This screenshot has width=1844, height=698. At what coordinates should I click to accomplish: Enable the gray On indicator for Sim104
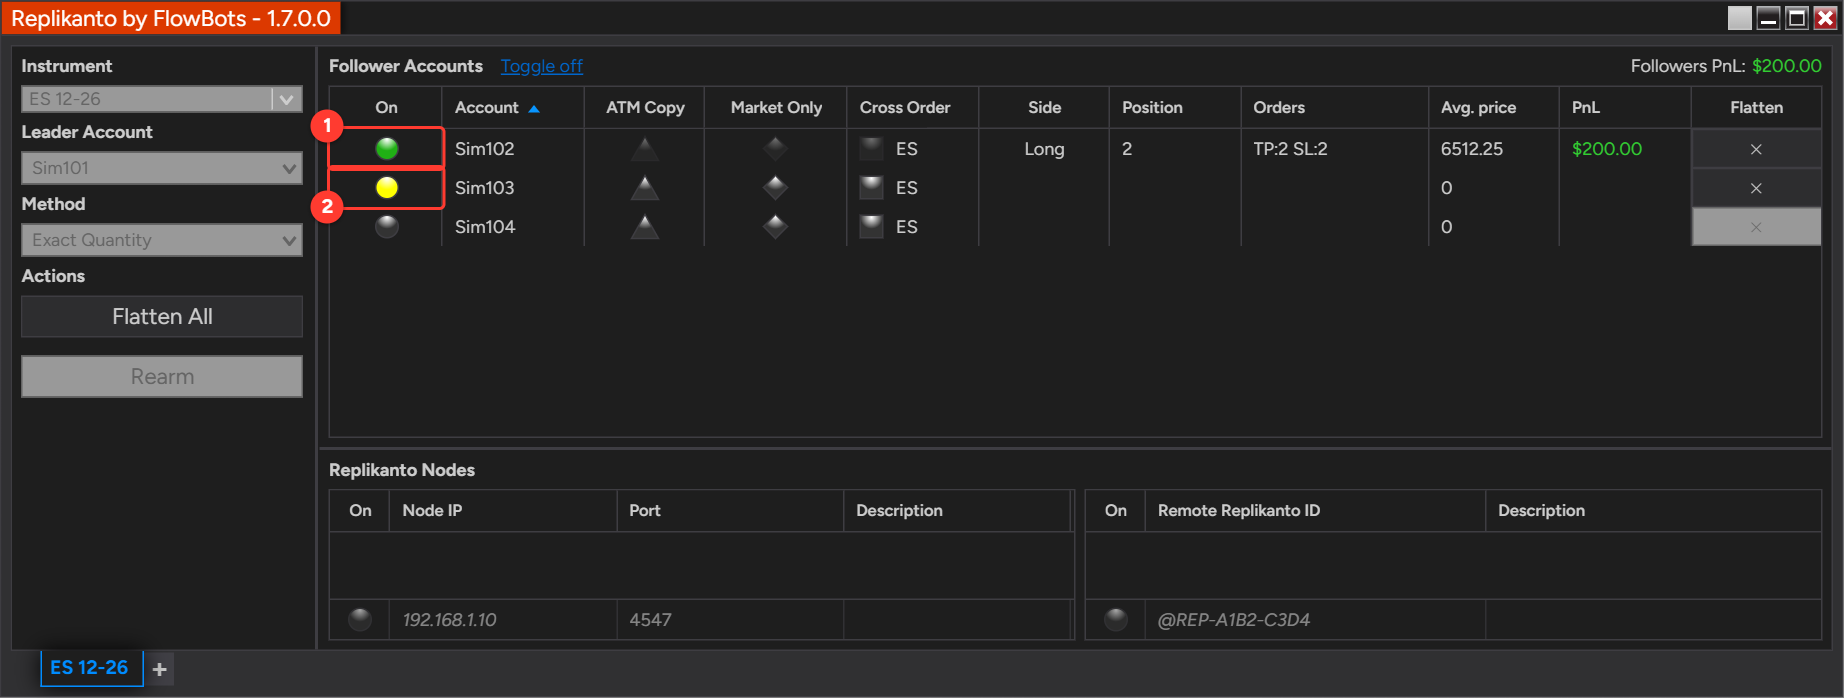(387, 227)
